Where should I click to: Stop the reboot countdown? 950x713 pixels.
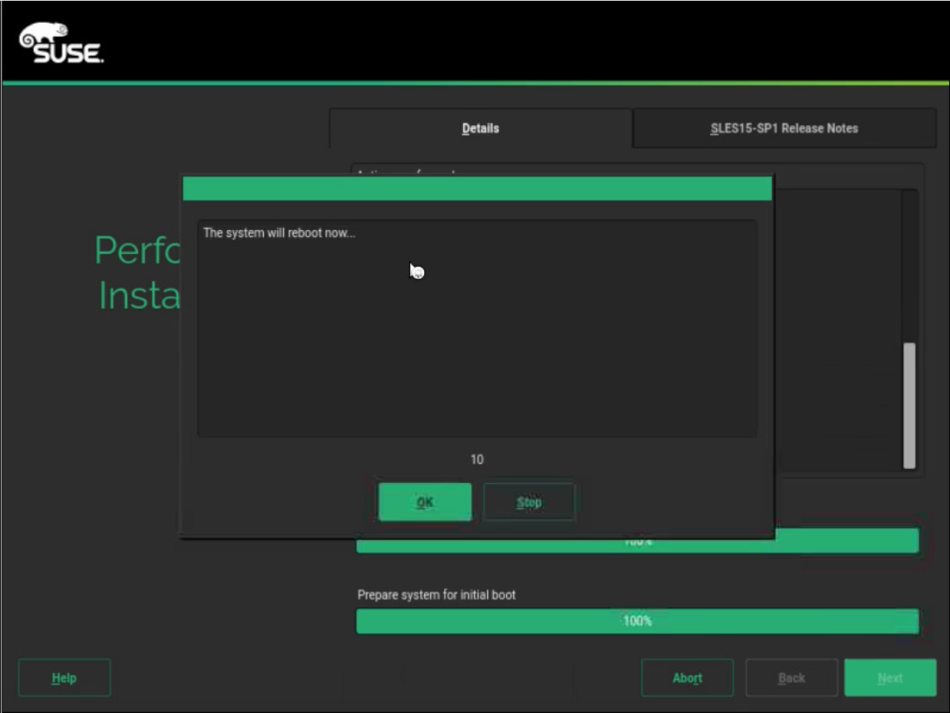(529, 502)
